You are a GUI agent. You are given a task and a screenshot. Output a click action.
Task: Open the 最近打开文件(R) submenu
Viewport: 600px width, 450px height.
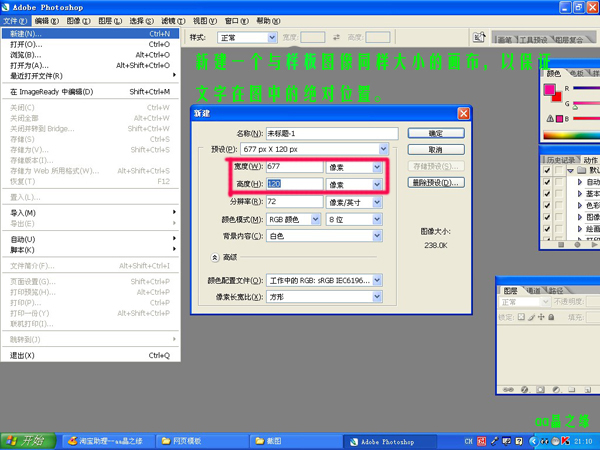tap(90, 76)
